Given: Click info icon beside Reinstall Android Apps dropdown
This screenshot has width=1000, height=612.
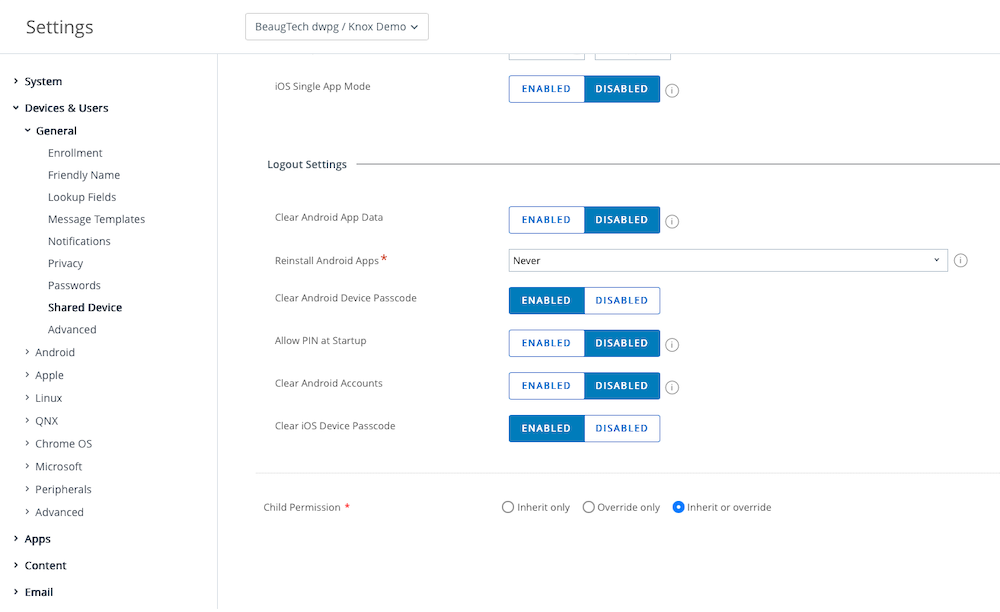Looking at the screenshot, I should 960,261.
